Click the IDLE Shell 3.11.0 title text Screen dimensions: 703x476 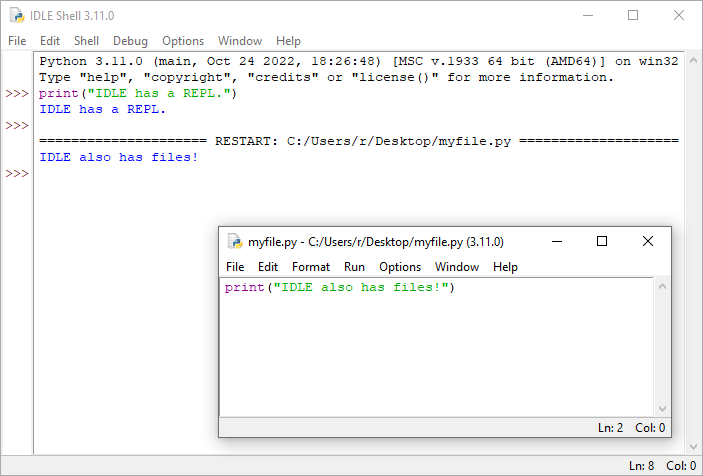click(x=72, y=16)
